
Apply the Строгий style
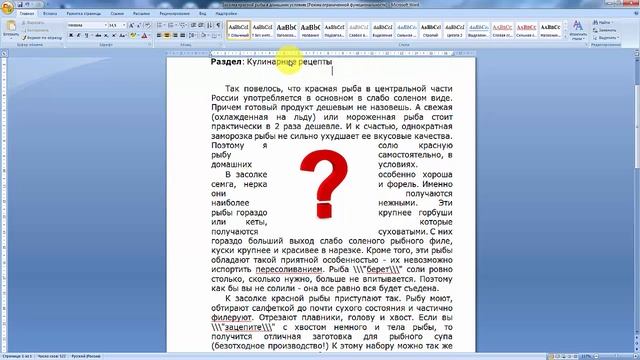(x=431, y=30)
